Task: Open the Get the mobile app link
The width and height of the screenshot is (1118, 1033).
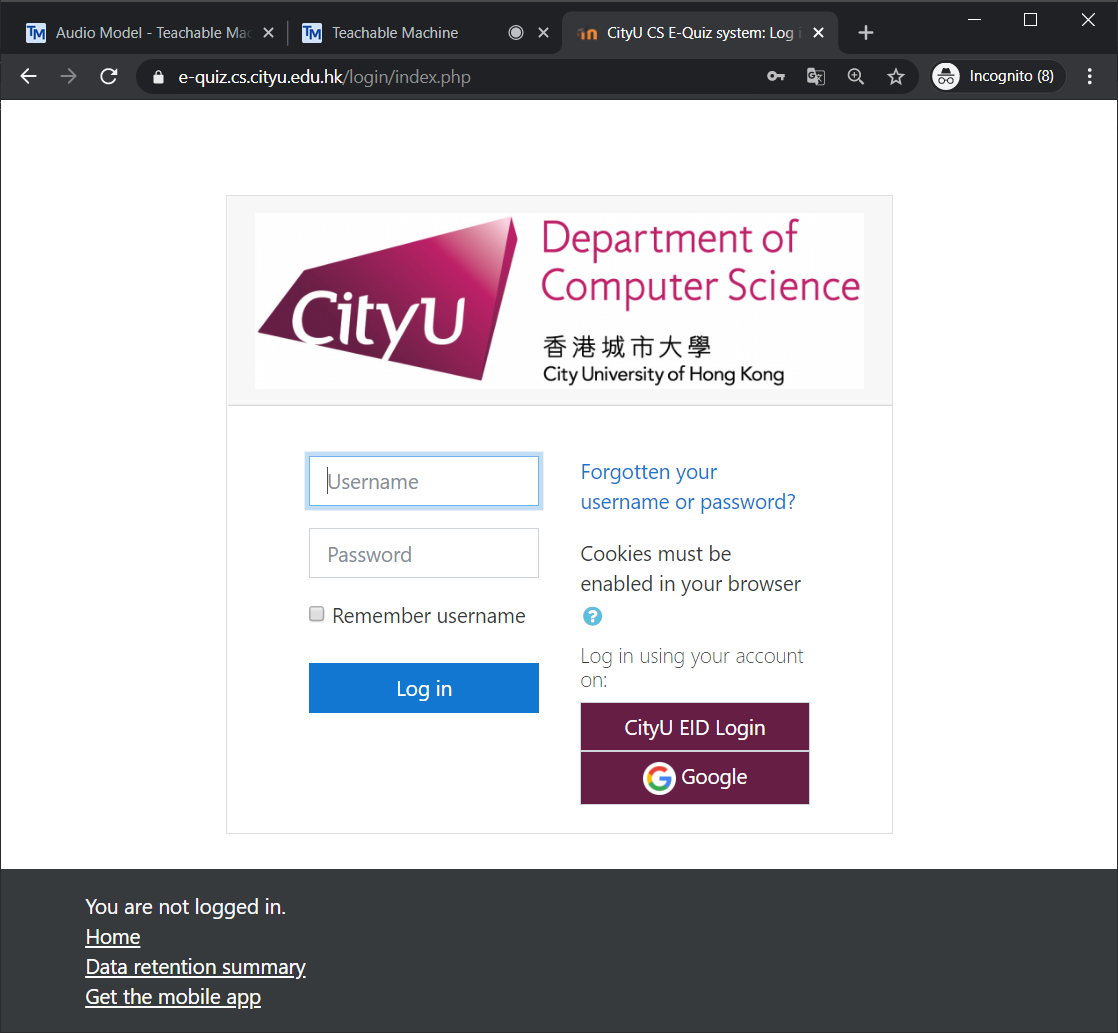Action: 173,997
